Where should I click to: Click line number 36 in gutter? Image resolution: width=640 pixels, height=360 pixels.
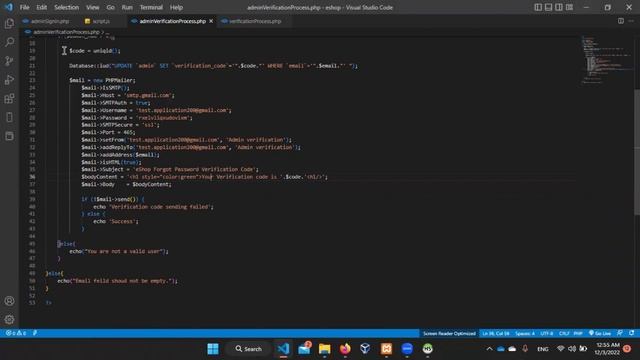[x=32, y=177]
